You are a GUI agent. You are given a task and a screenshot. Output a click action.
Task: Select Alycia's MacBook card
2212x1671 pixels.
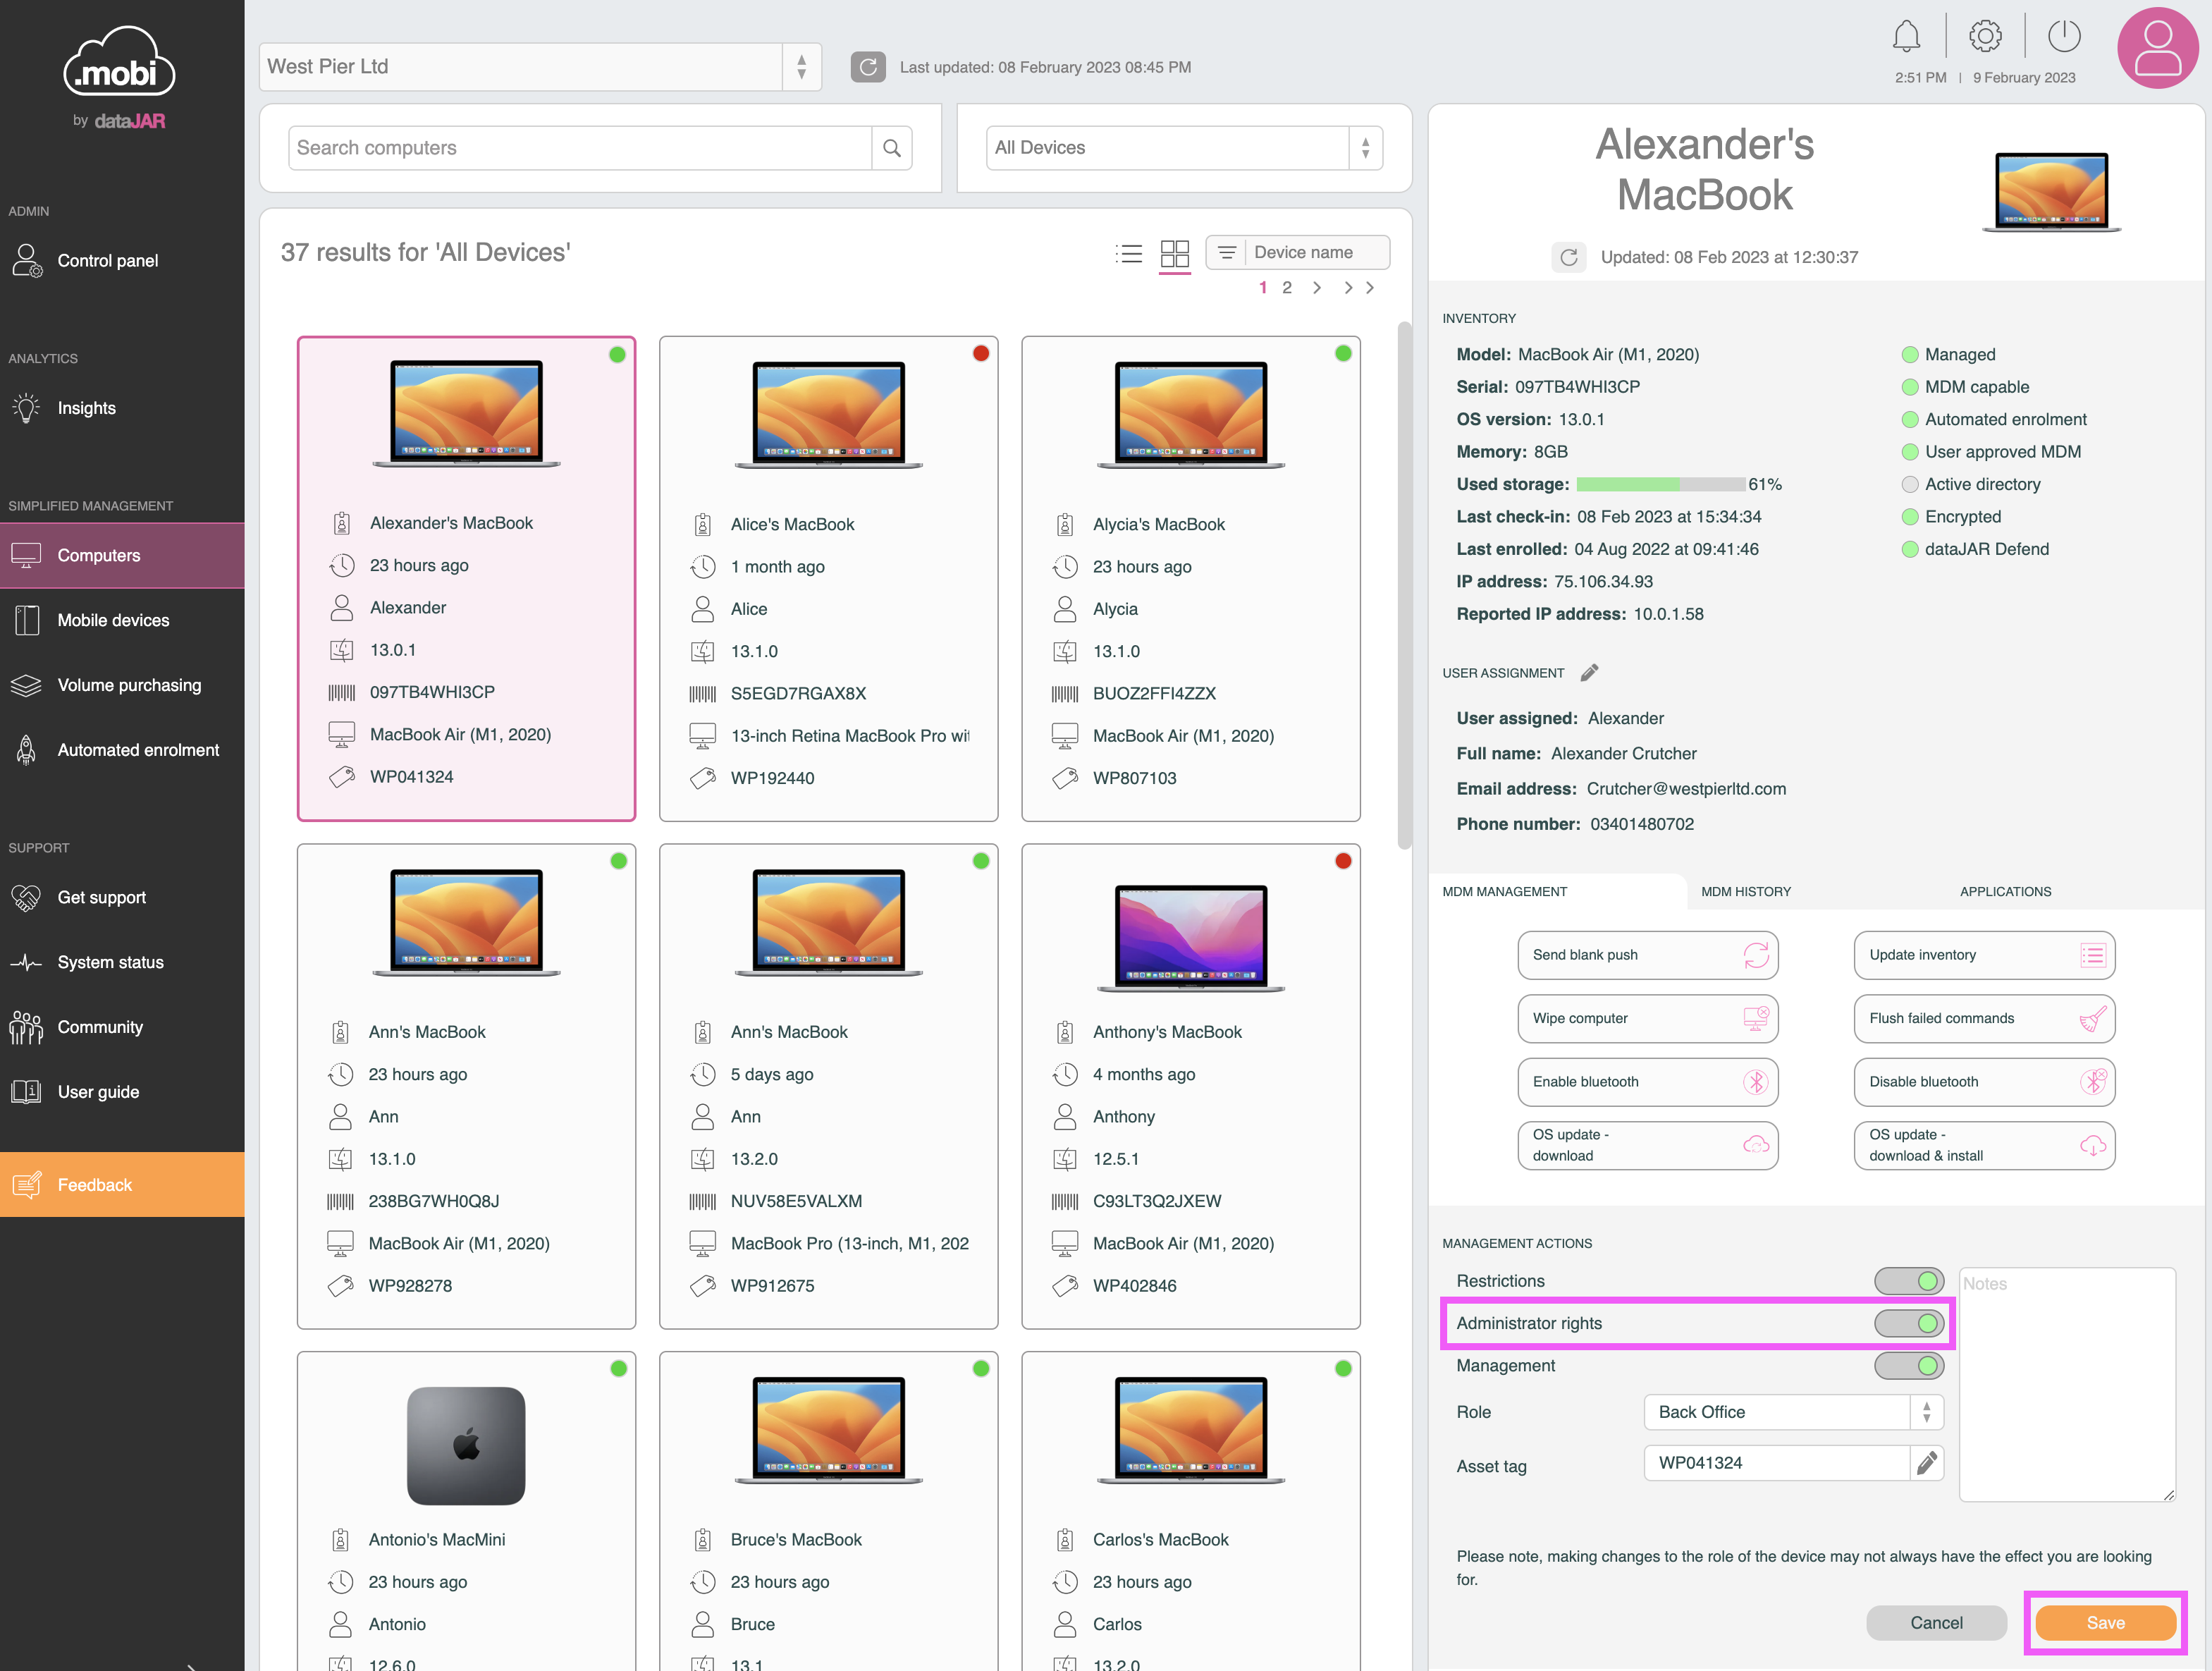(x=1190, y=579)
